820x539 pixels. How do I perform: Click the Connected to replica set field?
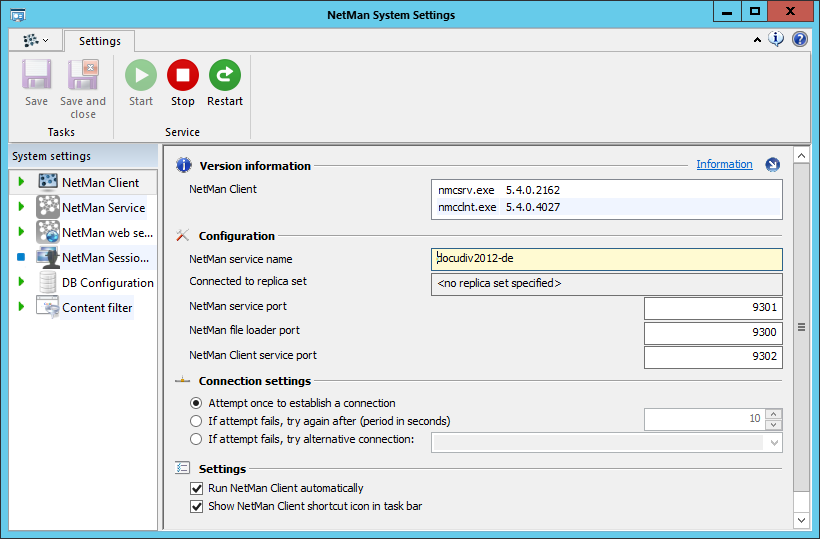(x=607, y=284)
